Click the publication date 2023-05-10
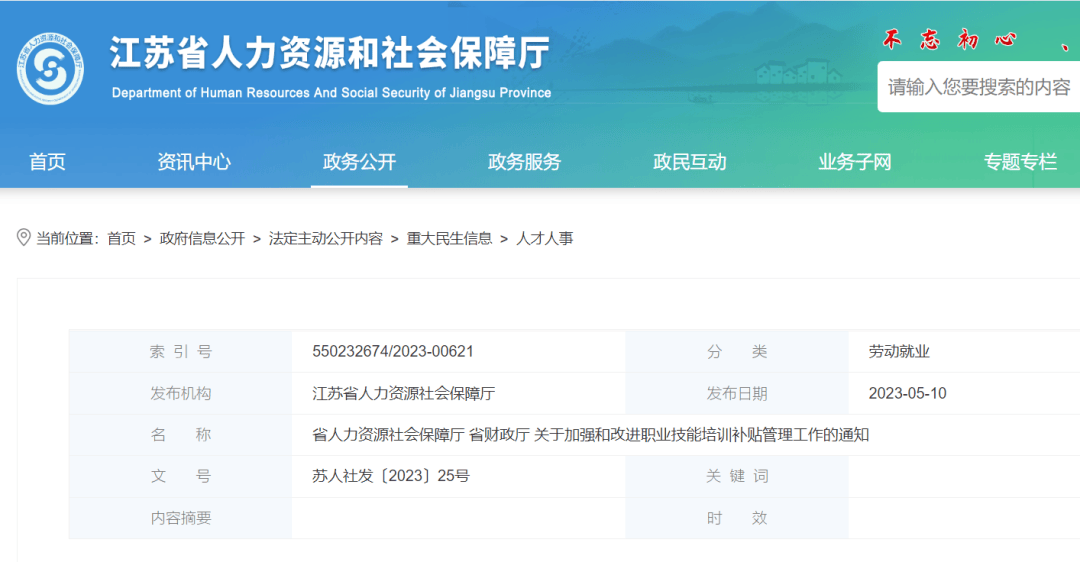The width and height of the screenshot is (1080, 562). (907, 393)
